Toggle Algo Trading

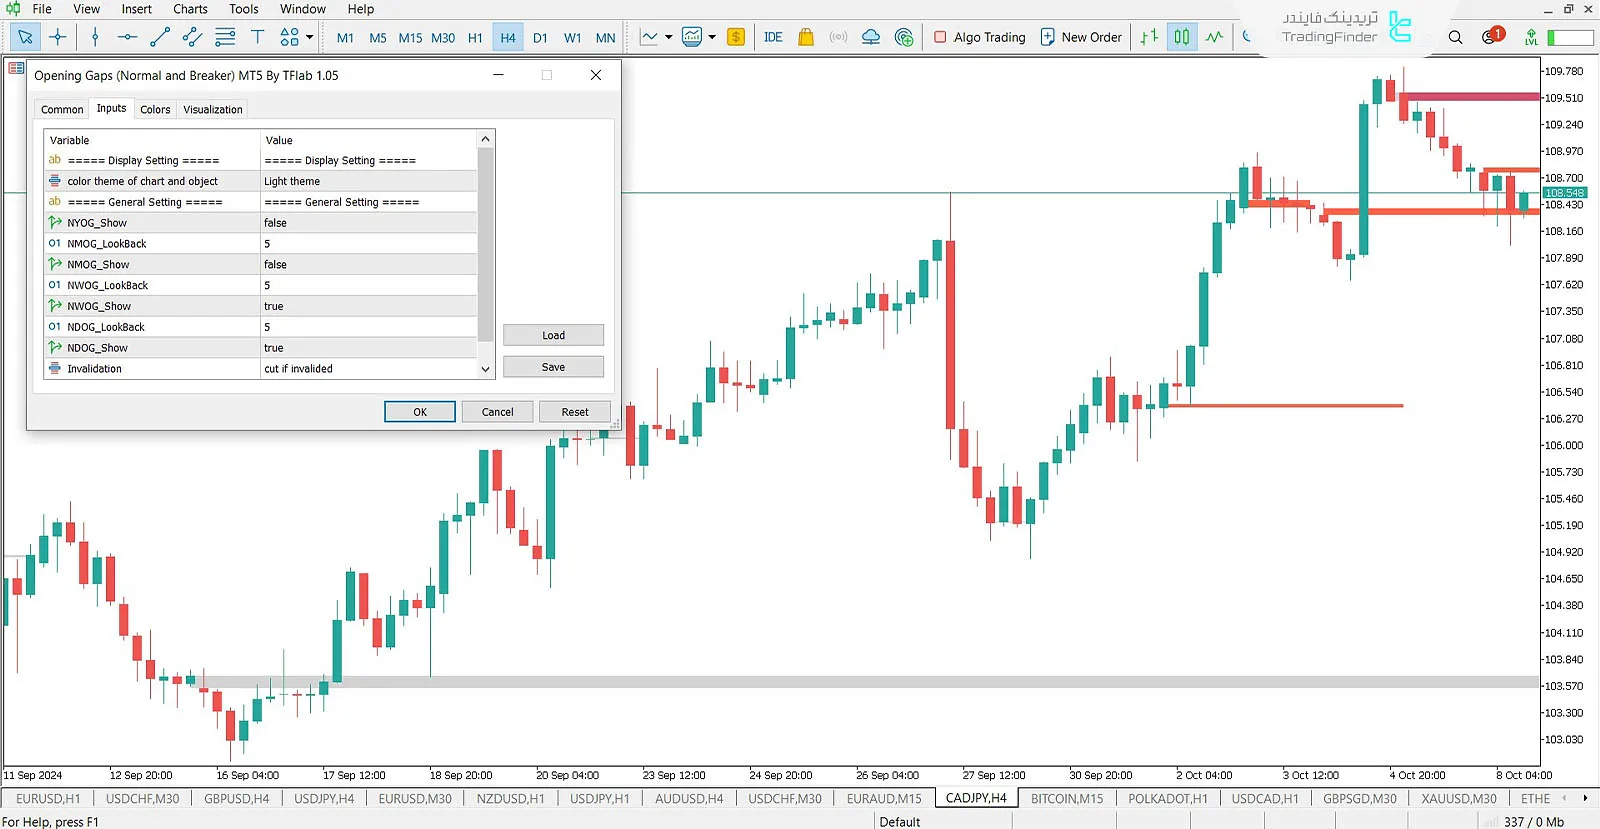(x=979, y=37)
